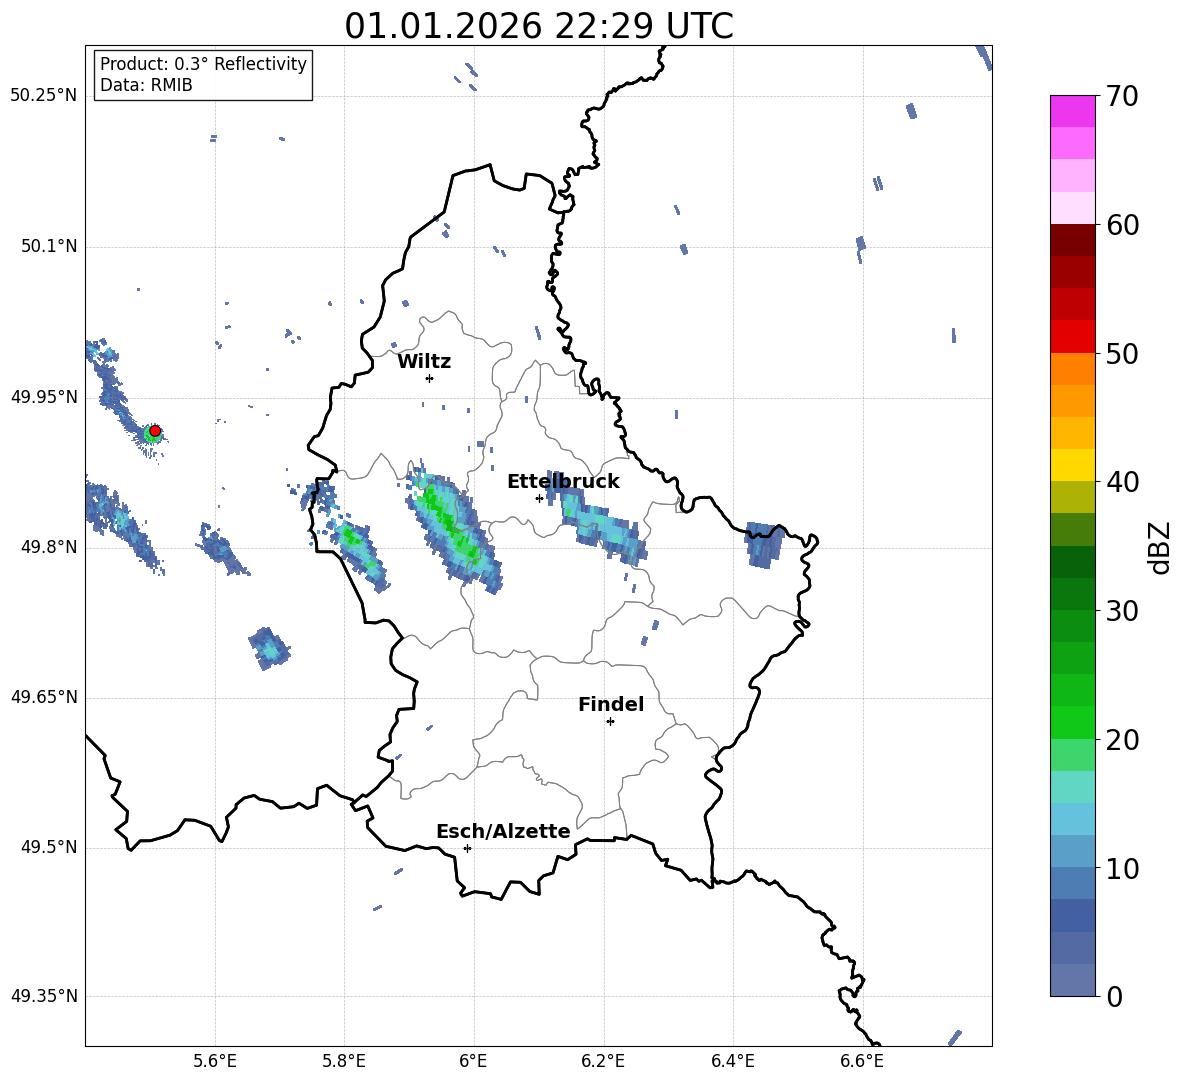
Task: Click the 6.2°E longitude label
Action: pos(603,1061)
